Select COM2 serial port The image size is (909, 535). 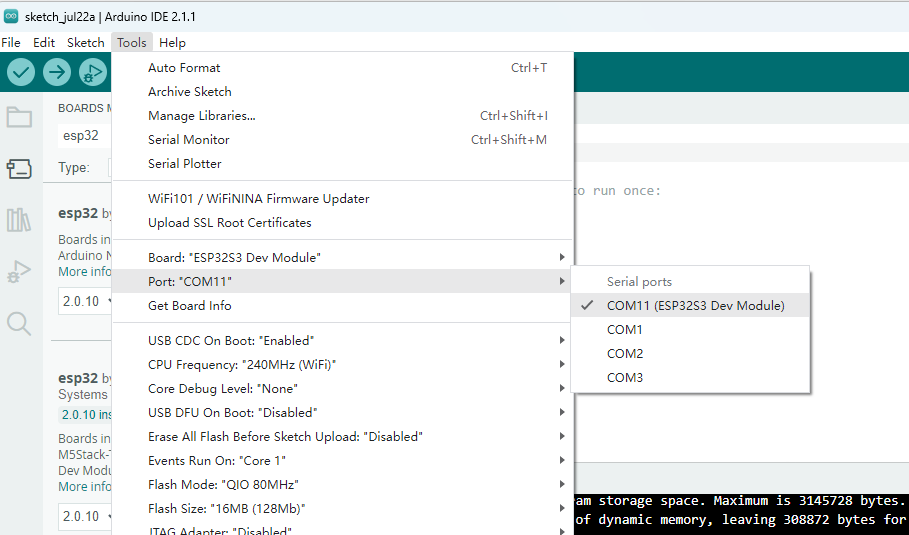(x=690, y=354)
